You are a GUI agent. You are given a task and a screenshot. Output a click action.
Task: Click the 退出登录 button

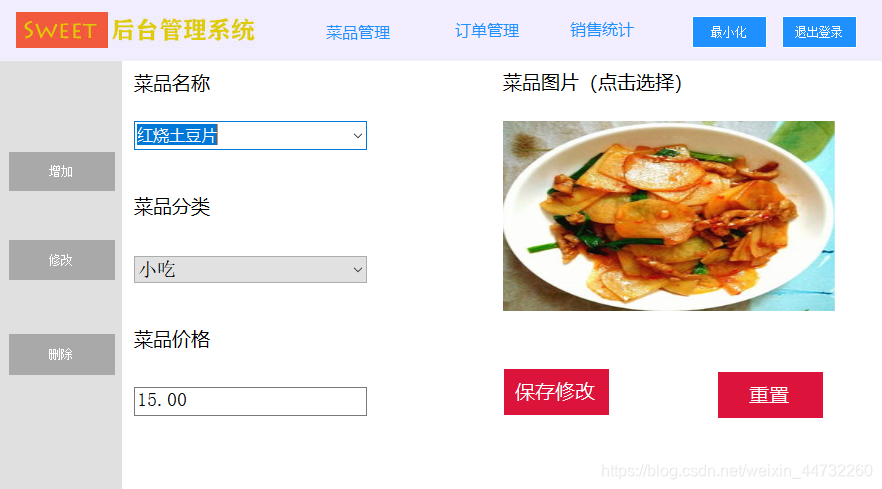pyautogui.click(x=819, y=32)
